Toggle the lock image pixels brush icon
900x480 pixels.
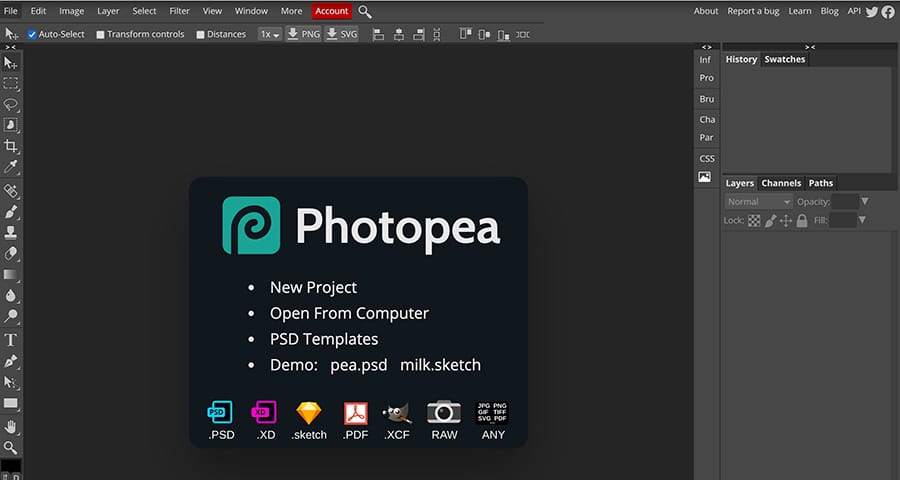pyautogui.click(x=770, y=220)
